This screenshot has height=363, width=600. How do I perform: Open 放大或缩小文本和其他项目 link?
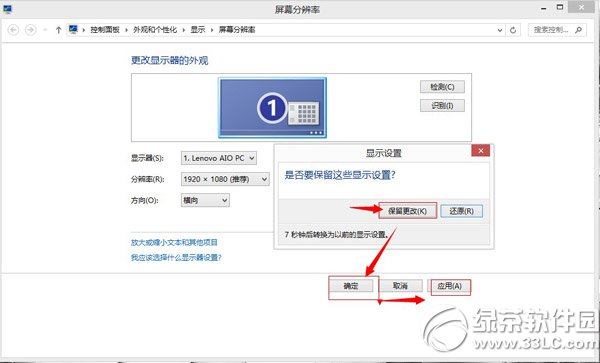click(x=174, y=242)
